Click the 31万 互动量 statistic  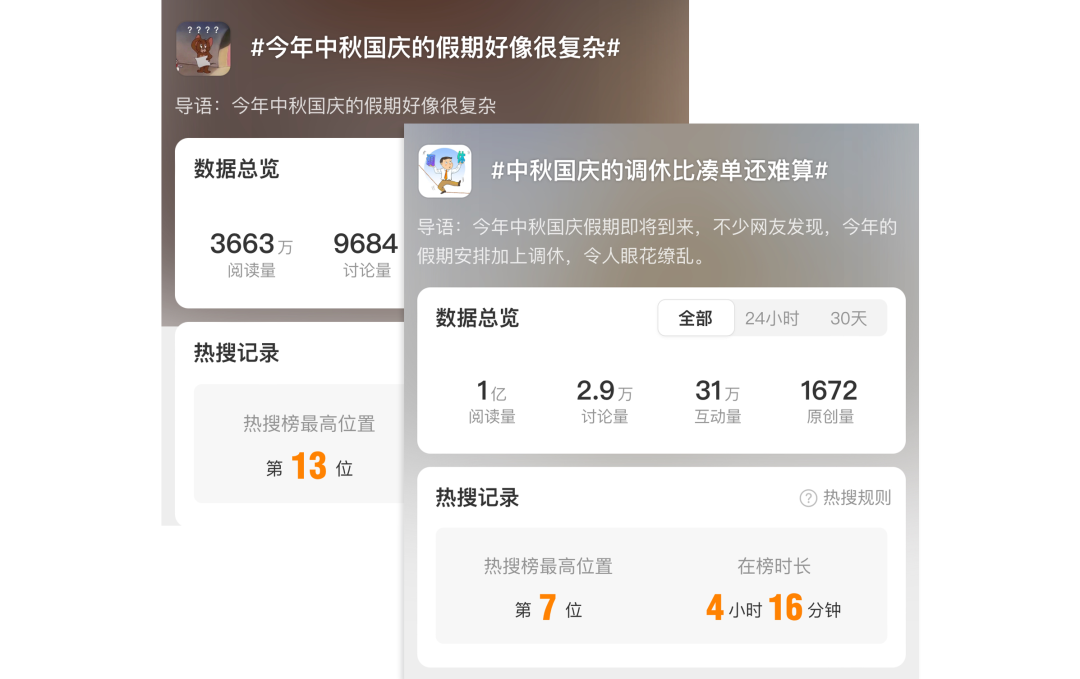[x=718, y=401]
